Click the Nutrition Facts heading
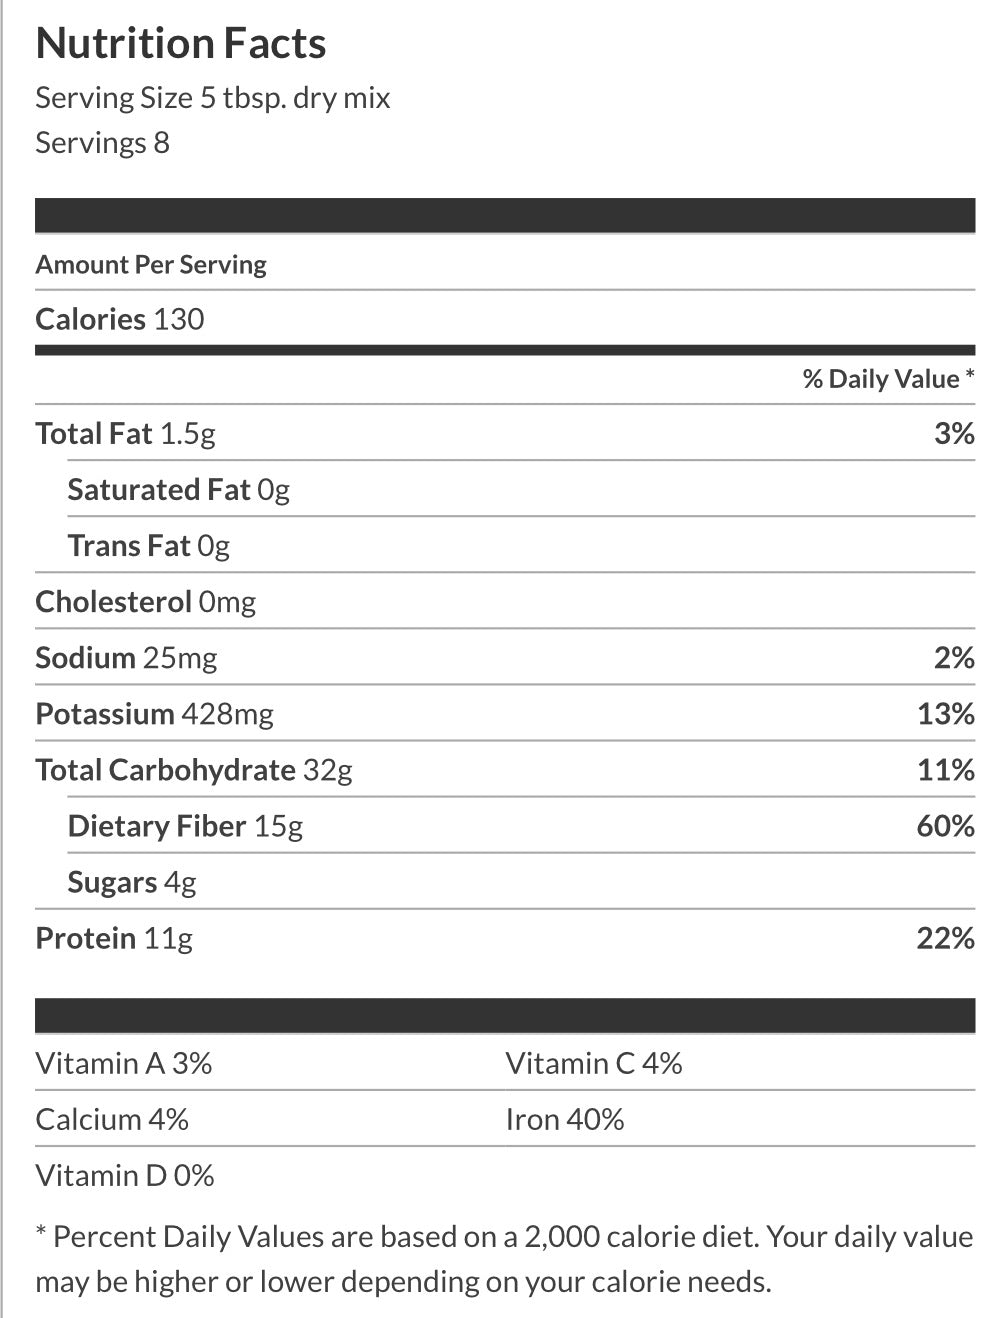This screenshot has width=1000, height=1318. click(181, 44)
